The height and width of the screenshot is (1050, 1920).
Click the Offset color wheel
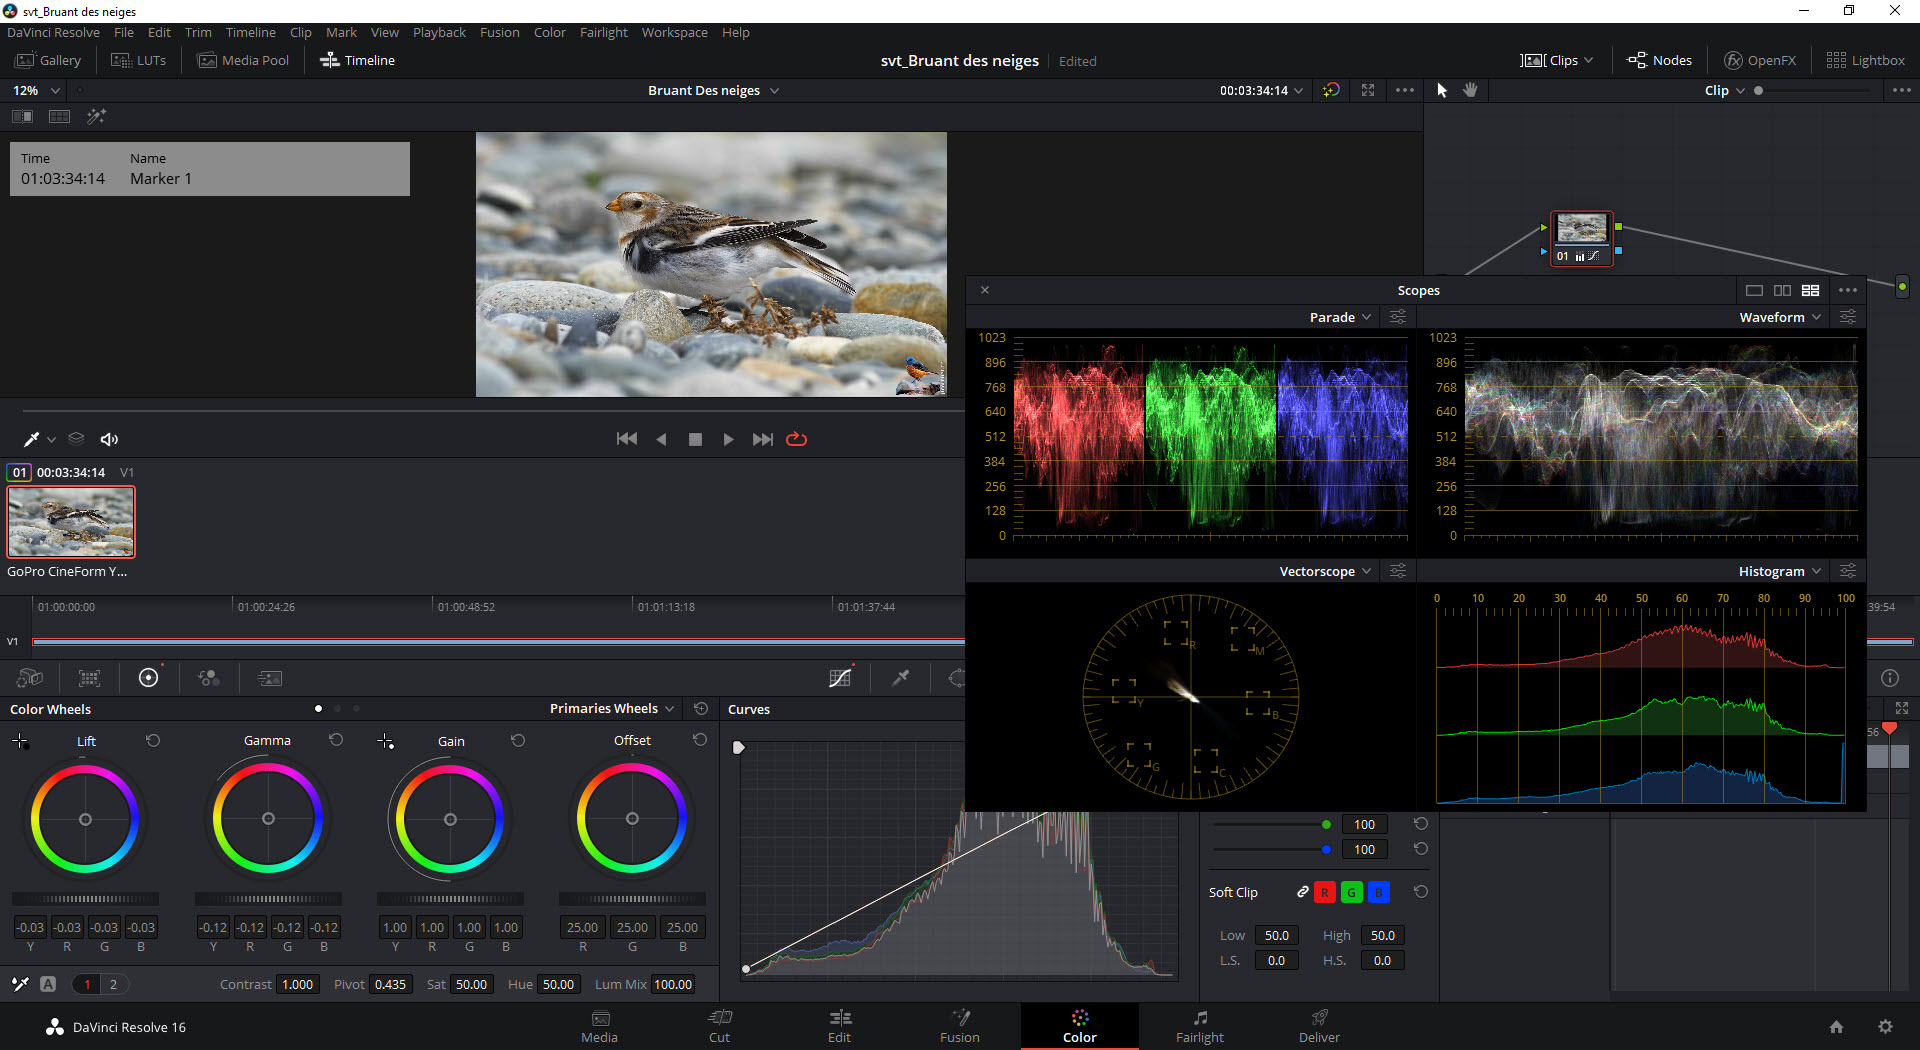[x=632, y=819]
